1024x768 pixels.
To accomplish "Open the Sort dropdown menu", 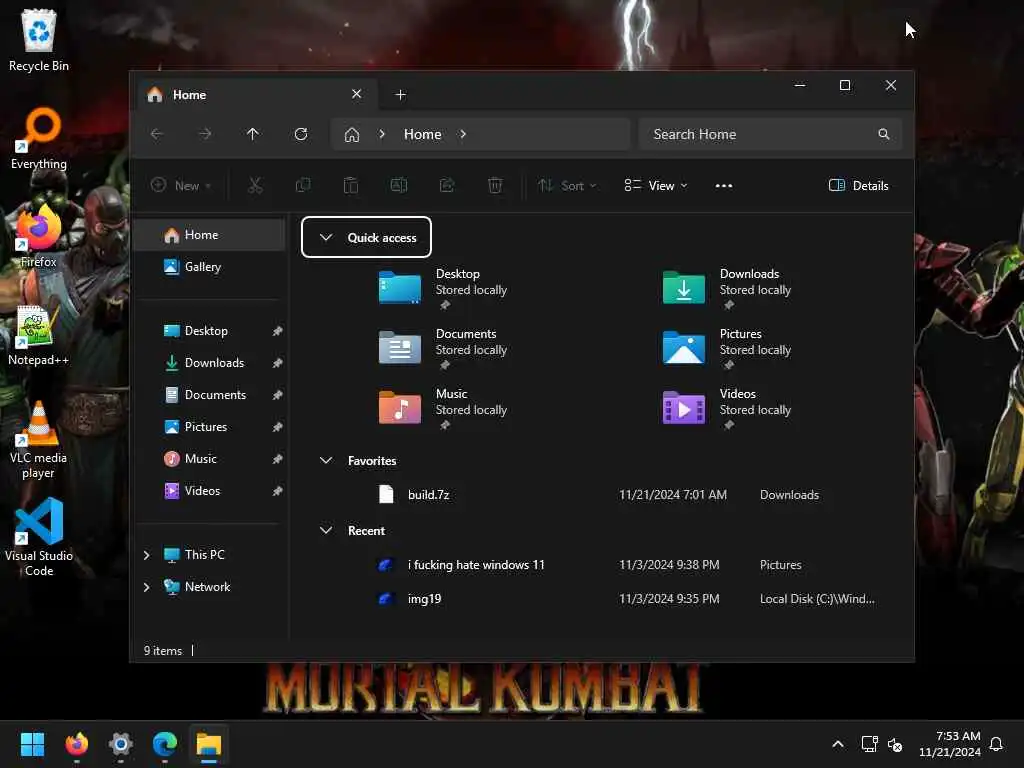I will click(x=567, y=185).
